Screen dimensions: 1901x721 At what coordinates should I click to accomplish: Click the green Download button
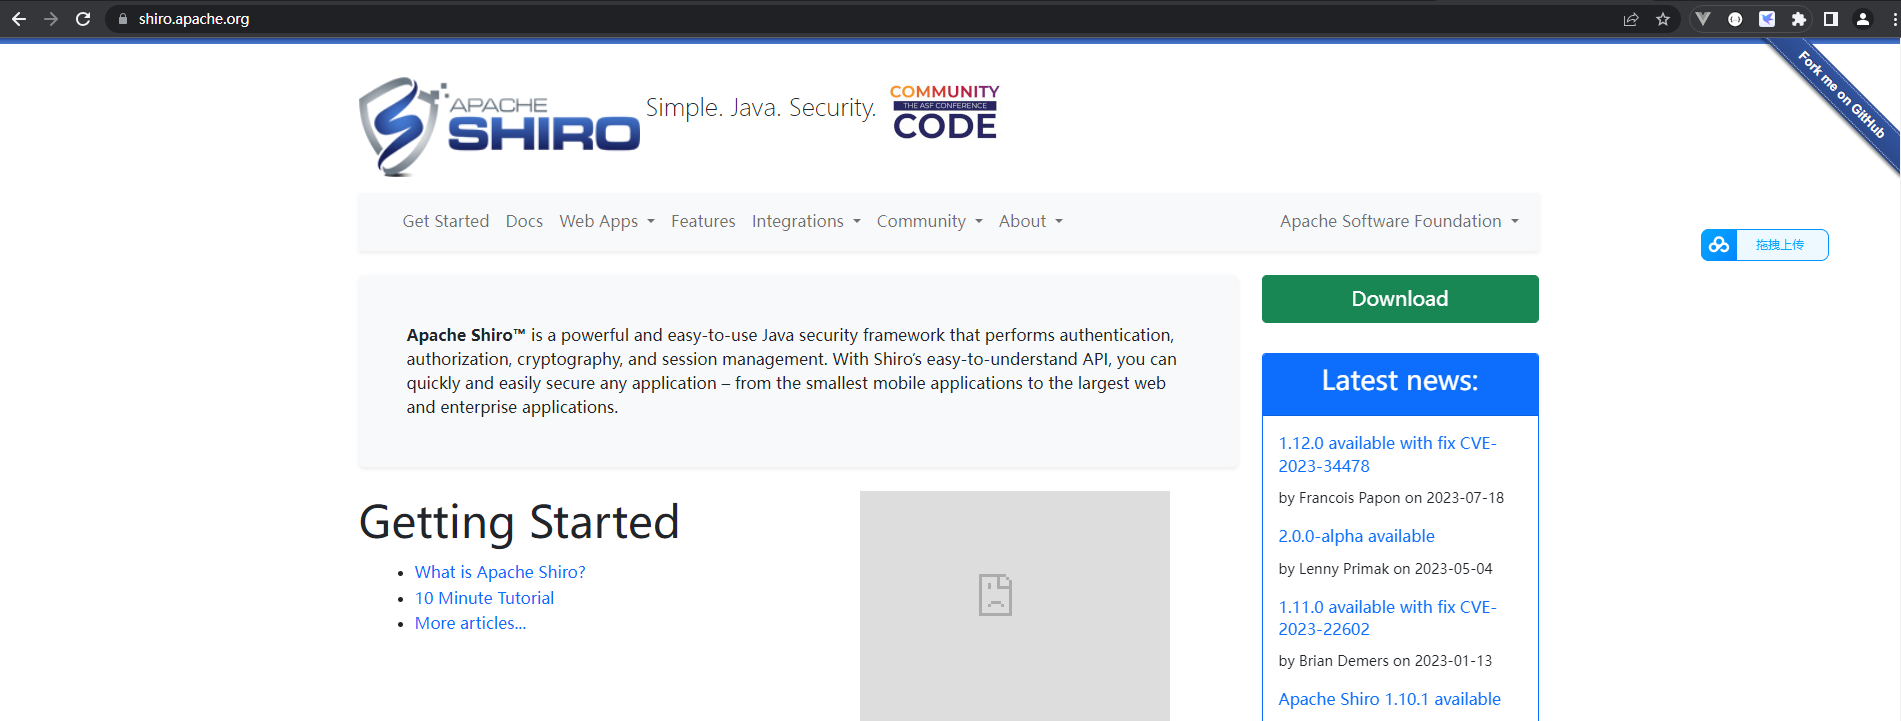point(1400,299)
